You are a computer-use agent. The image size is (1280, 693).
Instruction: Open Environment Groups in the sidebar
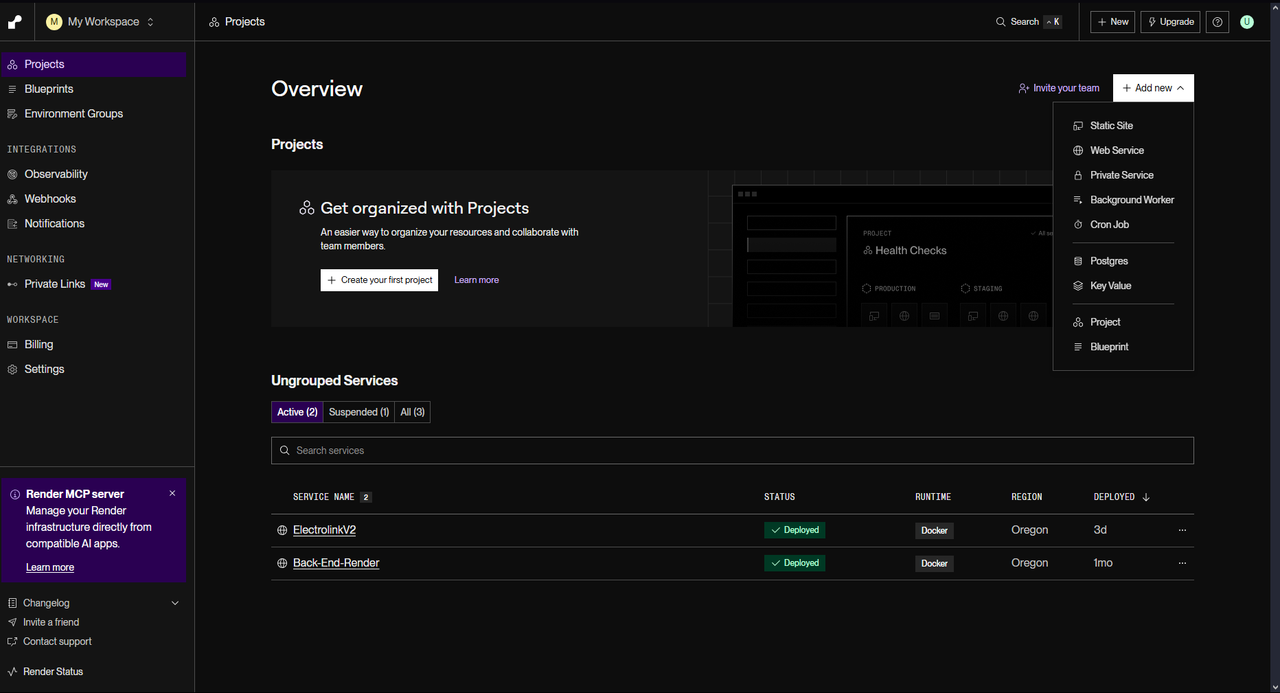[x=93, y=113]
